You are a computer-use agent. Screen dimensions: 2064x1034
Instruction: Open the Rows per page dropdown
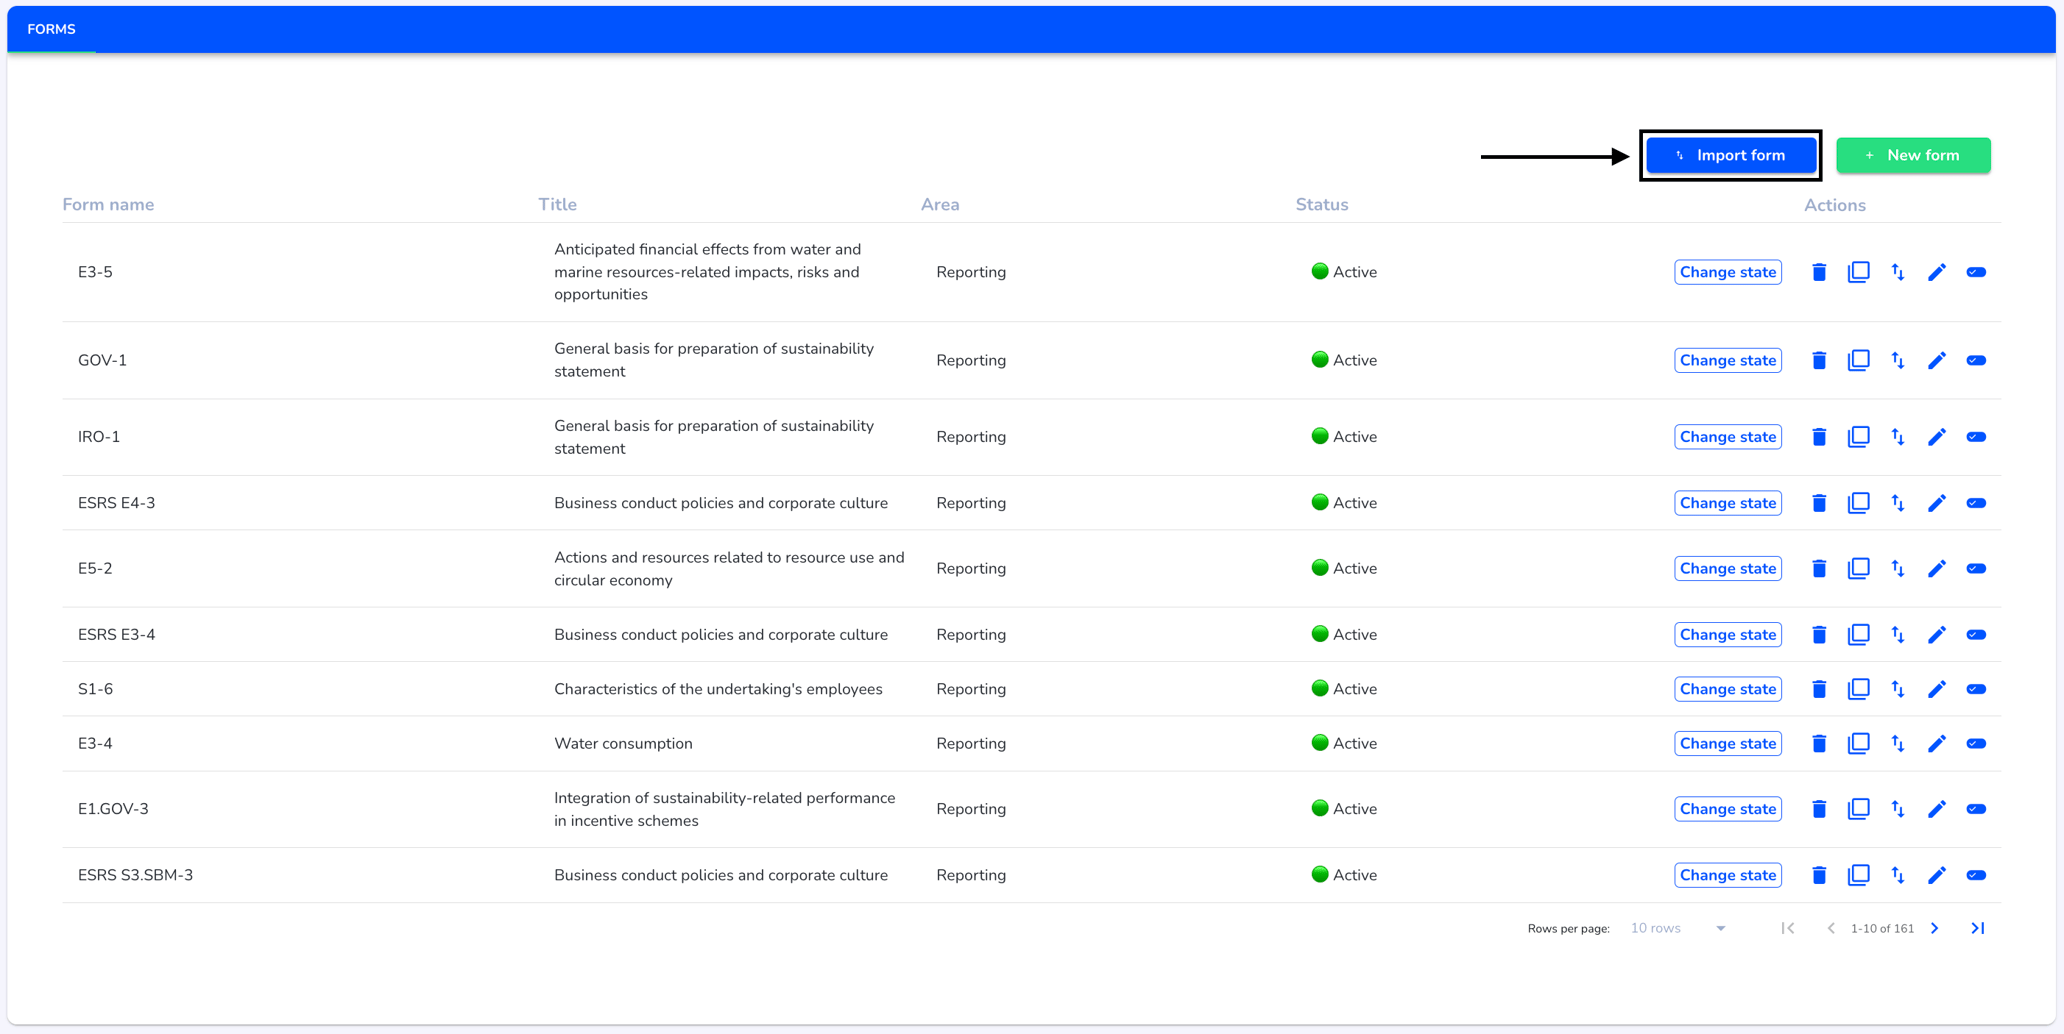[x=1678, y=928]
